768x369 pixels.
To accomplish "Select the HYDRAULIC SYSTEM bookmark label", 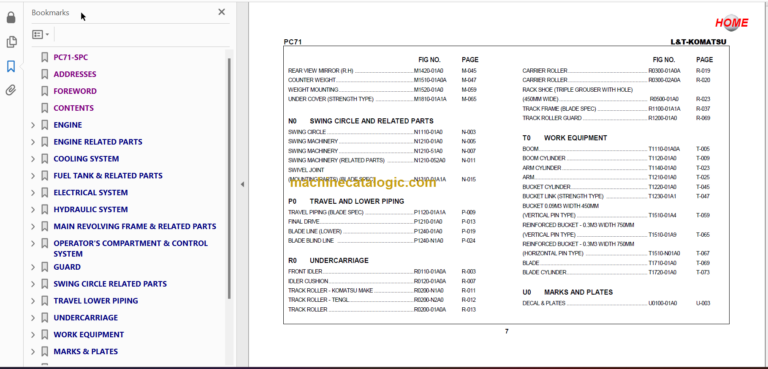I will (x=91, y=210).
